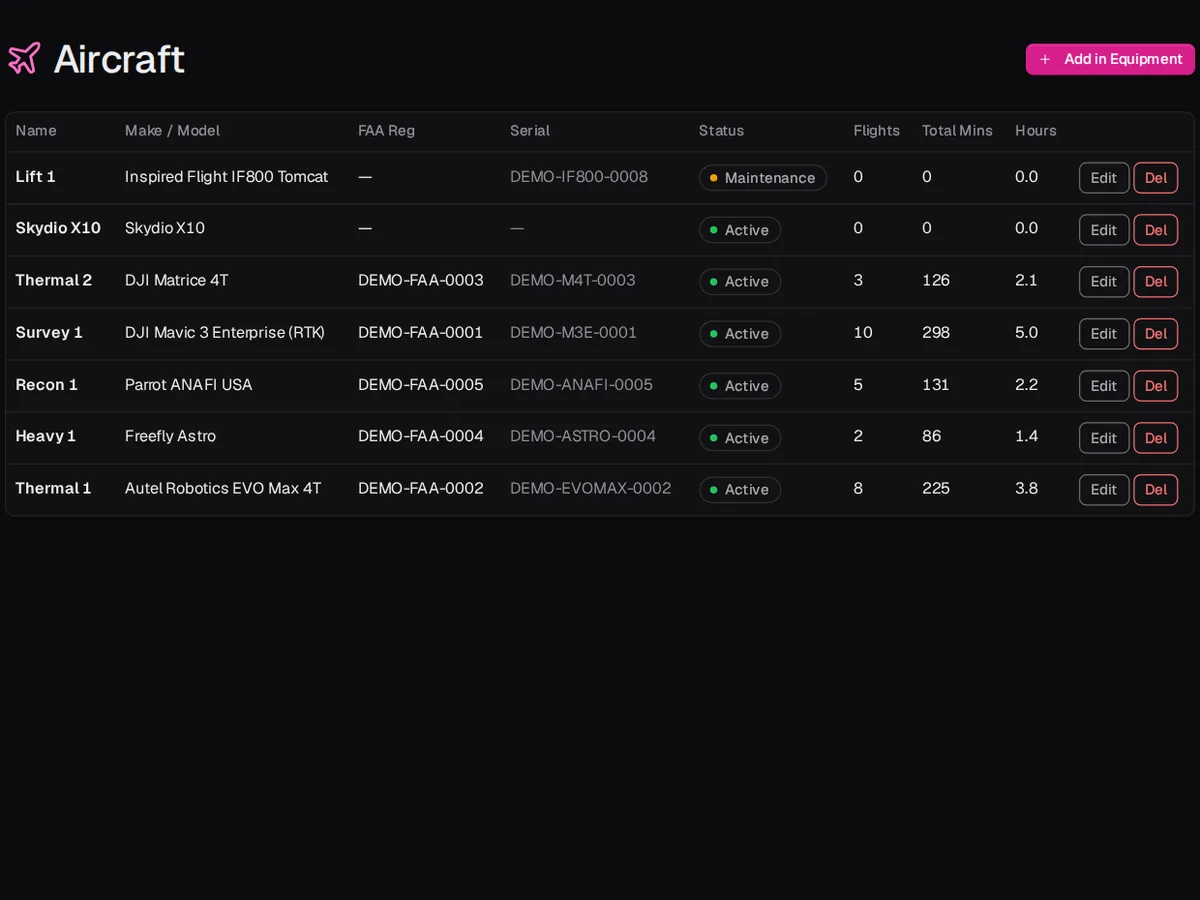
Task: Click flights count 10 for Survey 1
Action: (863, 333)
